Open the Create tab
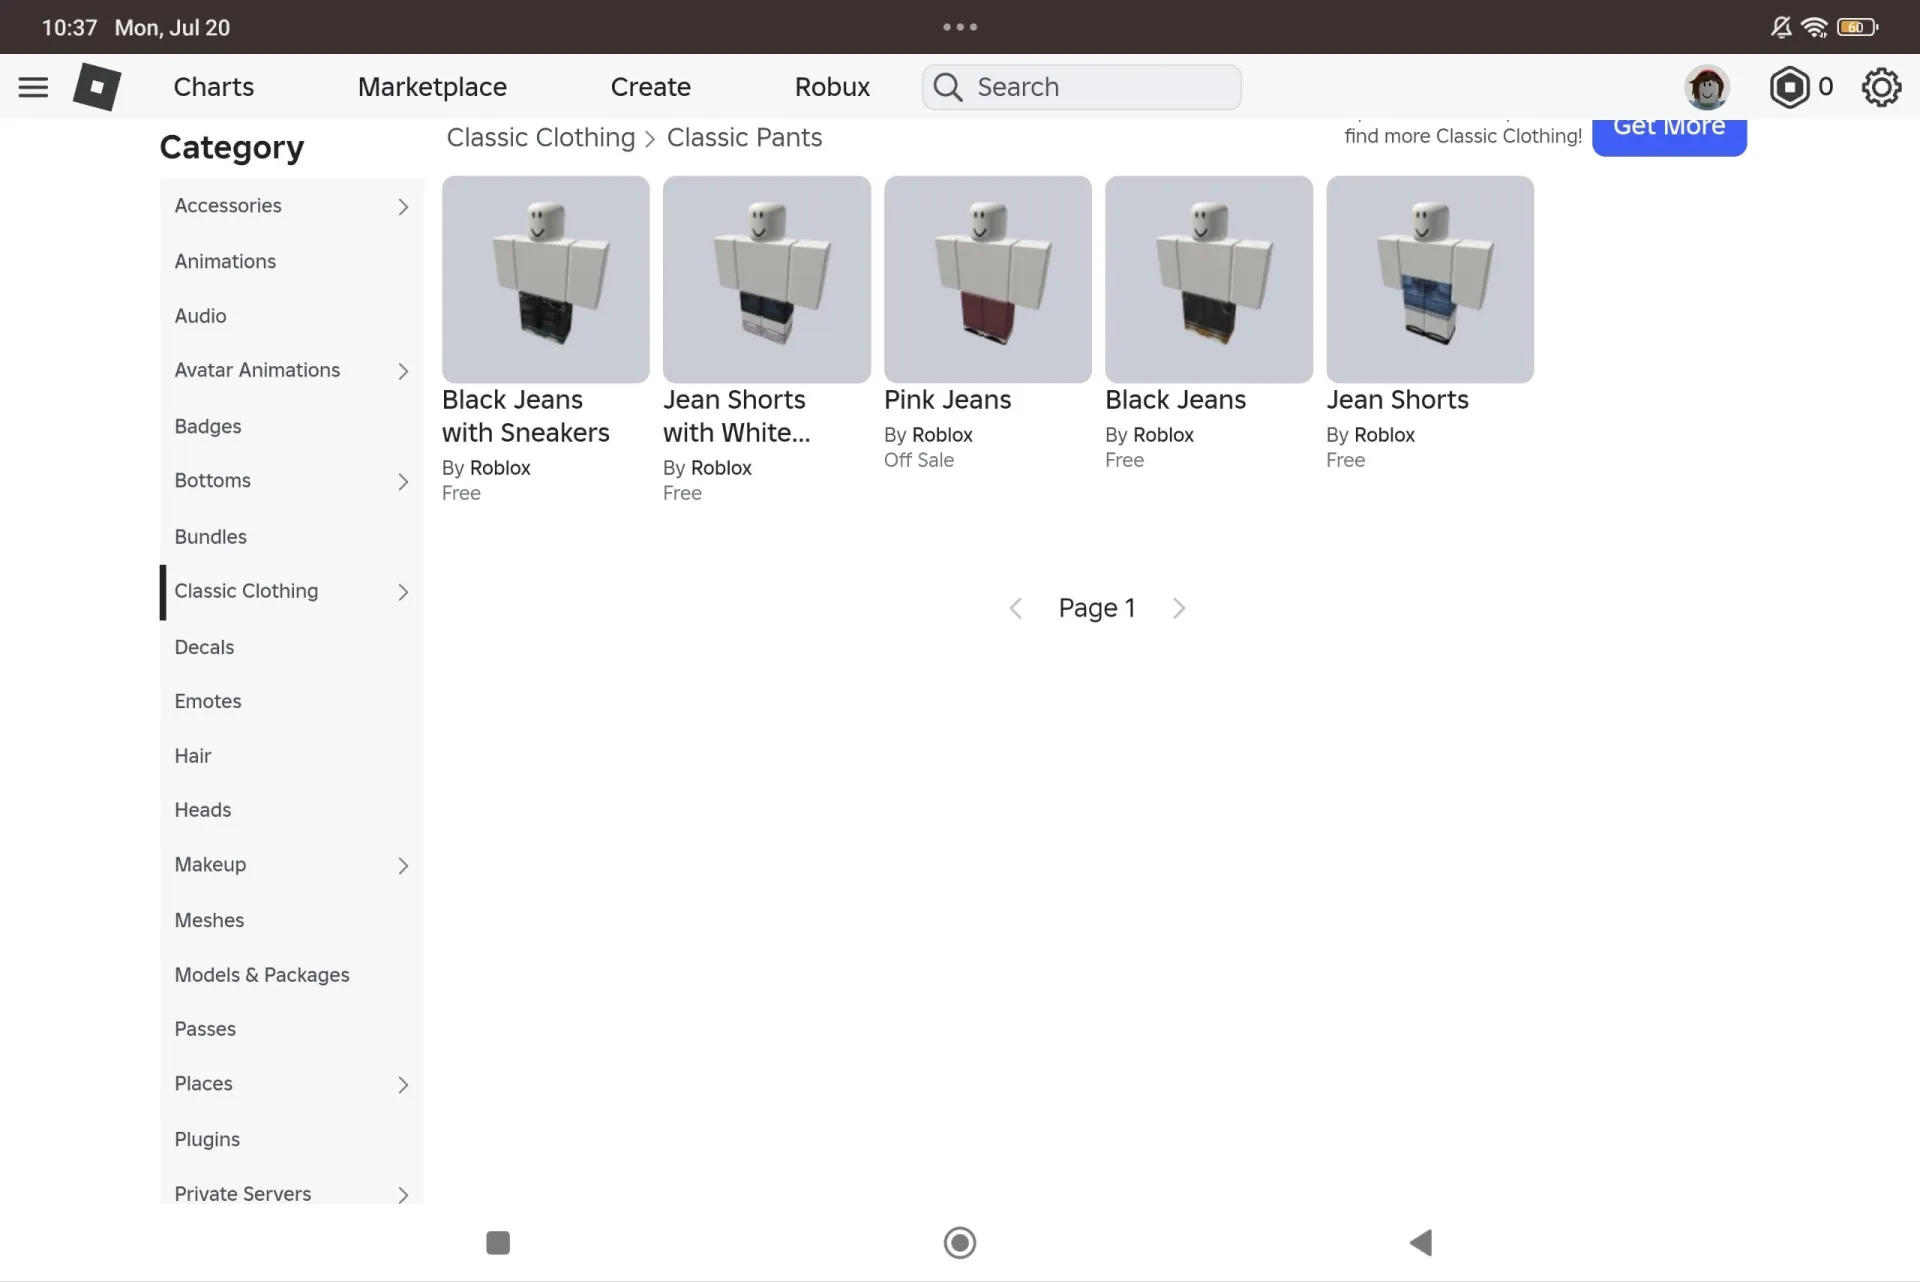The width and height of the screenshot is (1920, 1282). pos(650,87)
